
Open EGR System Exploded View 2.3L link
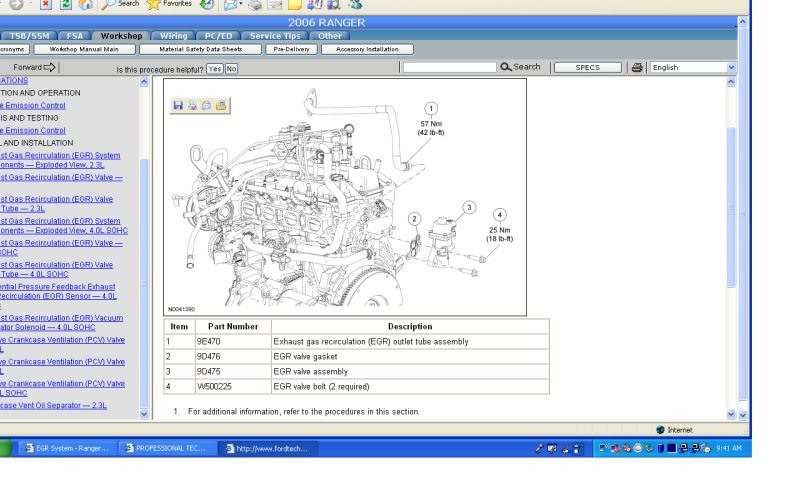tap(60, 160)
